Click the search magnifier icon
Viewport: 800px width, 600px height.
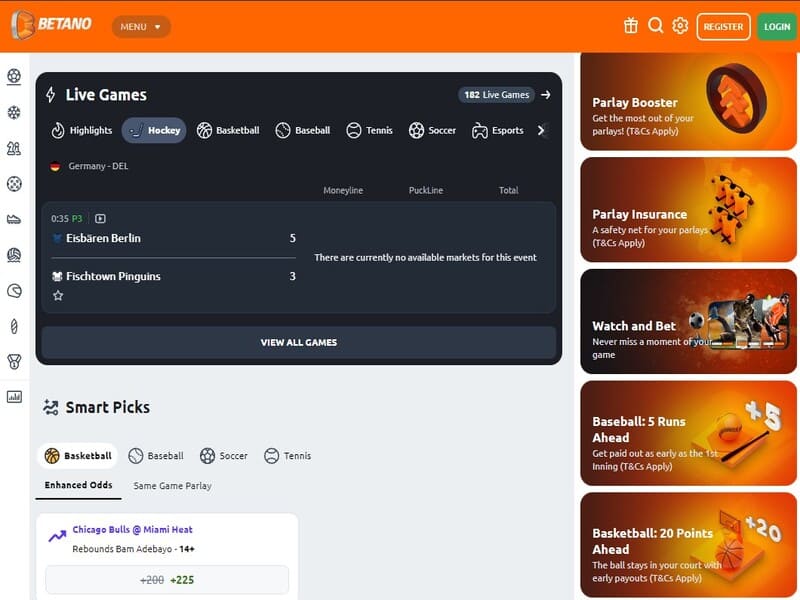click(x=655, y=26)
